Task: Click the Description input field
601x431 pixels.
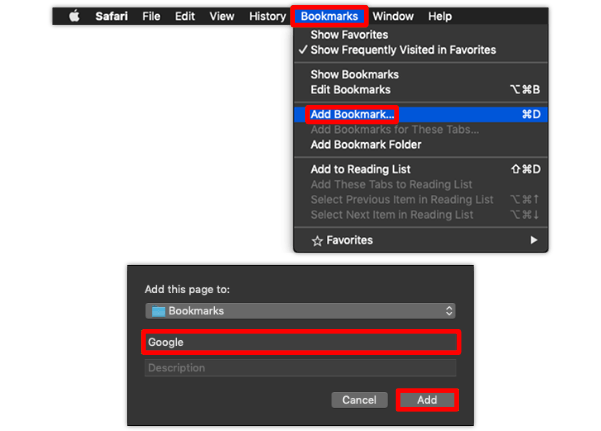Action: pos(300,368)
